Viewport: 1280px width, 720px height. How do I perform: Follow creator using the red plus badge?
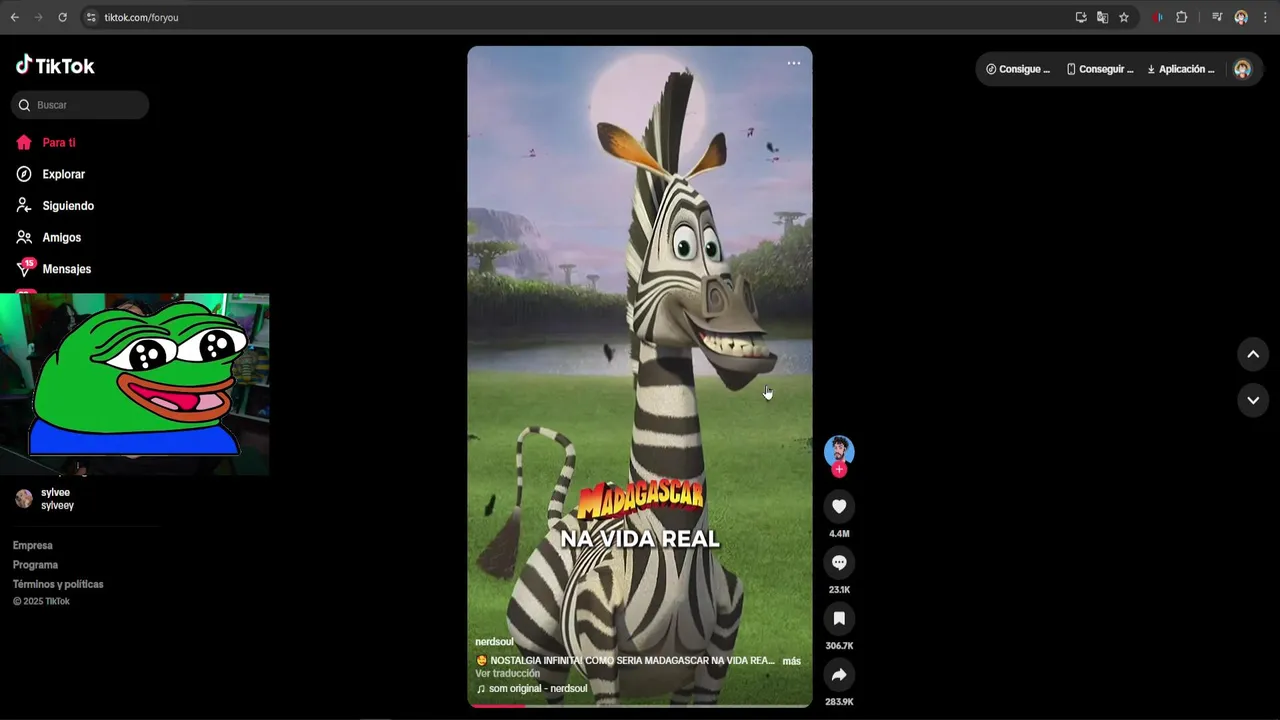pos(839,470)
